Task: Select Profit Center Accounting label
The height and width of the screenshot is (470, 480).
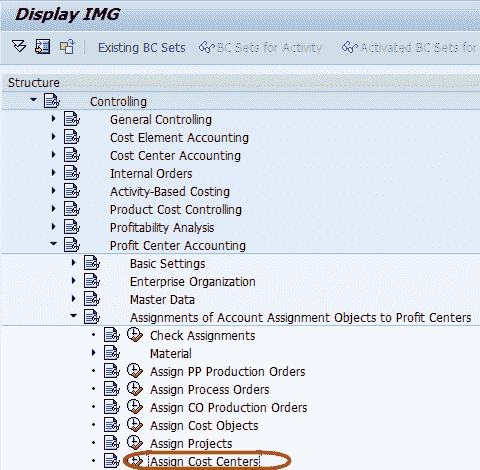Action: pos(178,246)
